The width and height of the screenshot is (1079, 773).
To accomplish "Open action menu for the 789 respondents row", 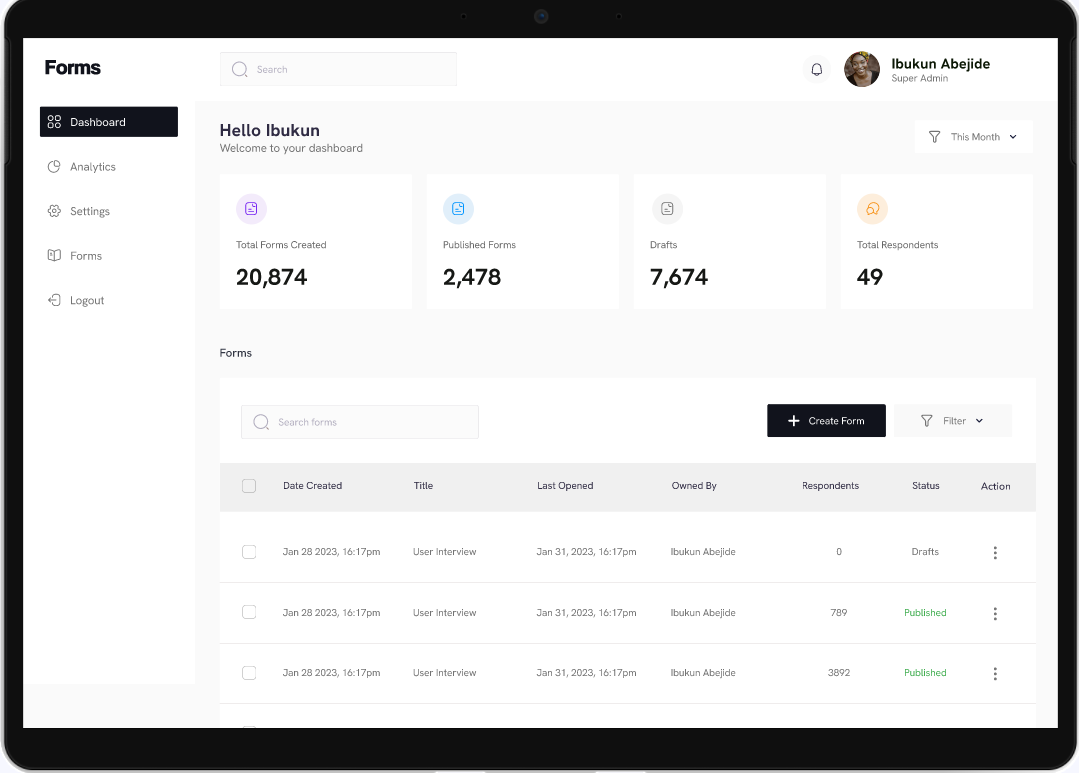I will [994, 613].
